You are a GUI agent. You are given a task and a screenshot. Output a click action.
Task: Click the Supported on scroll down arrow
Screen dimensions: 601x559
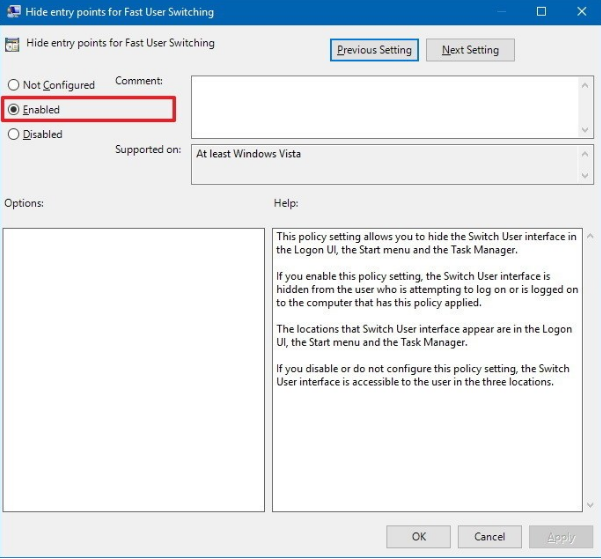point(585,176)
